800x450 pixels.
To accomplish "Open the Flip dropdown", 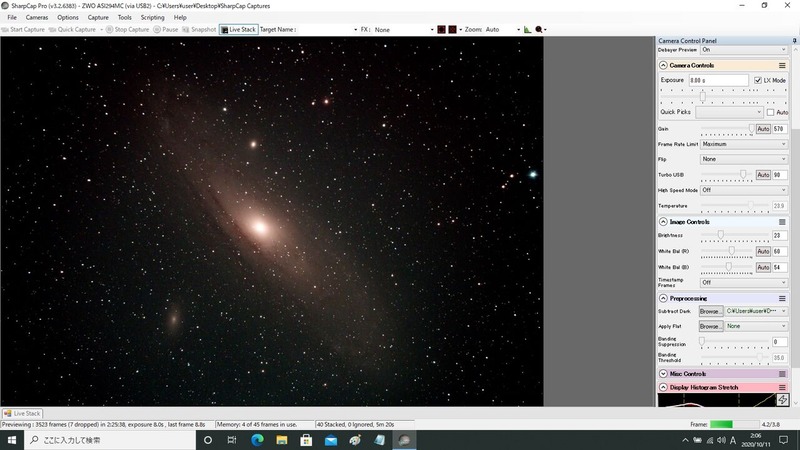I will point(744,159).
